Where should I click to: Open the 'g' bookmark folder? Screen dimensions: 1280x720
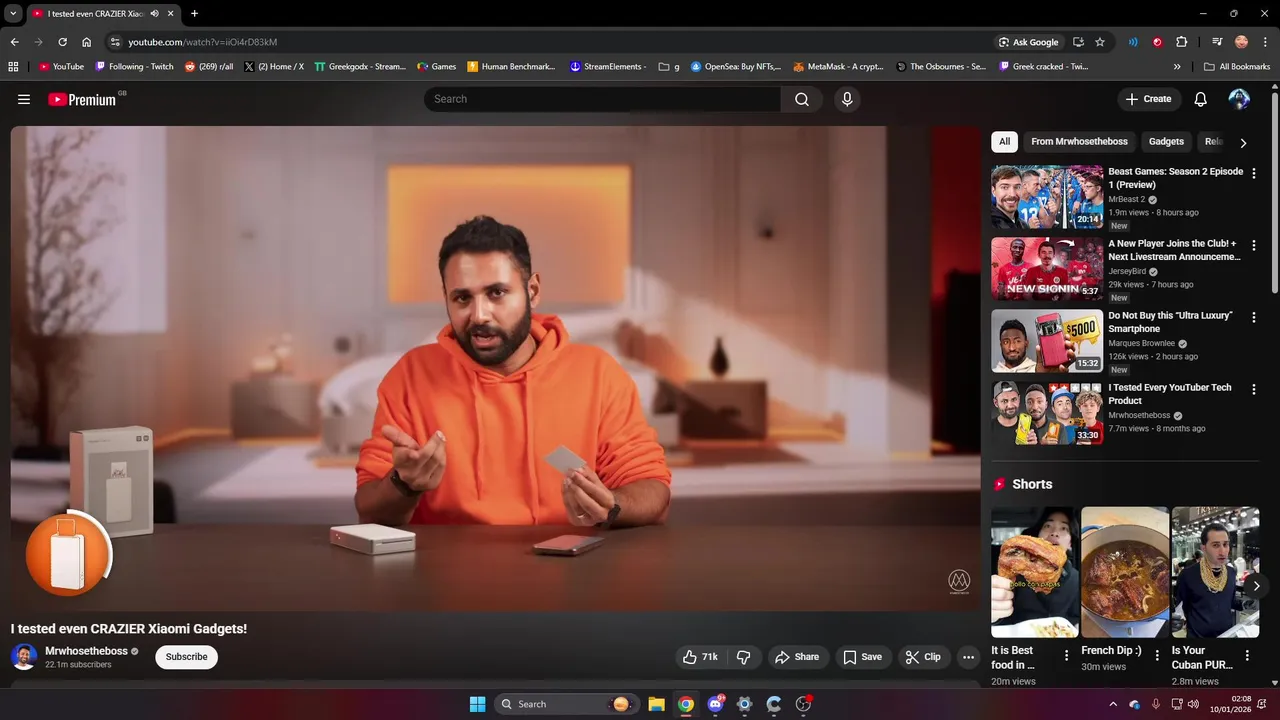point(669,67)
